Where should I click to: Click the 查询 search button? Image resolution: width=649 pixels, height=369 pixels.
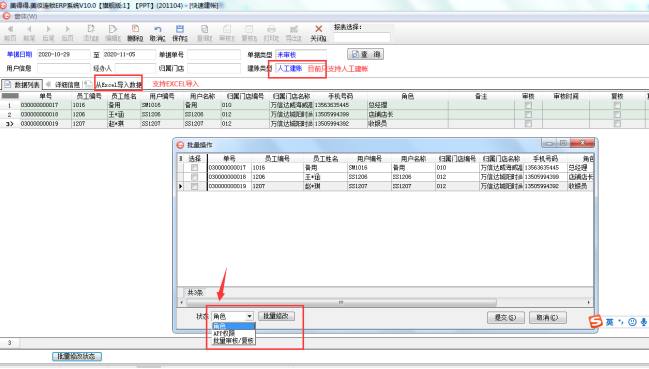point(365,54)
